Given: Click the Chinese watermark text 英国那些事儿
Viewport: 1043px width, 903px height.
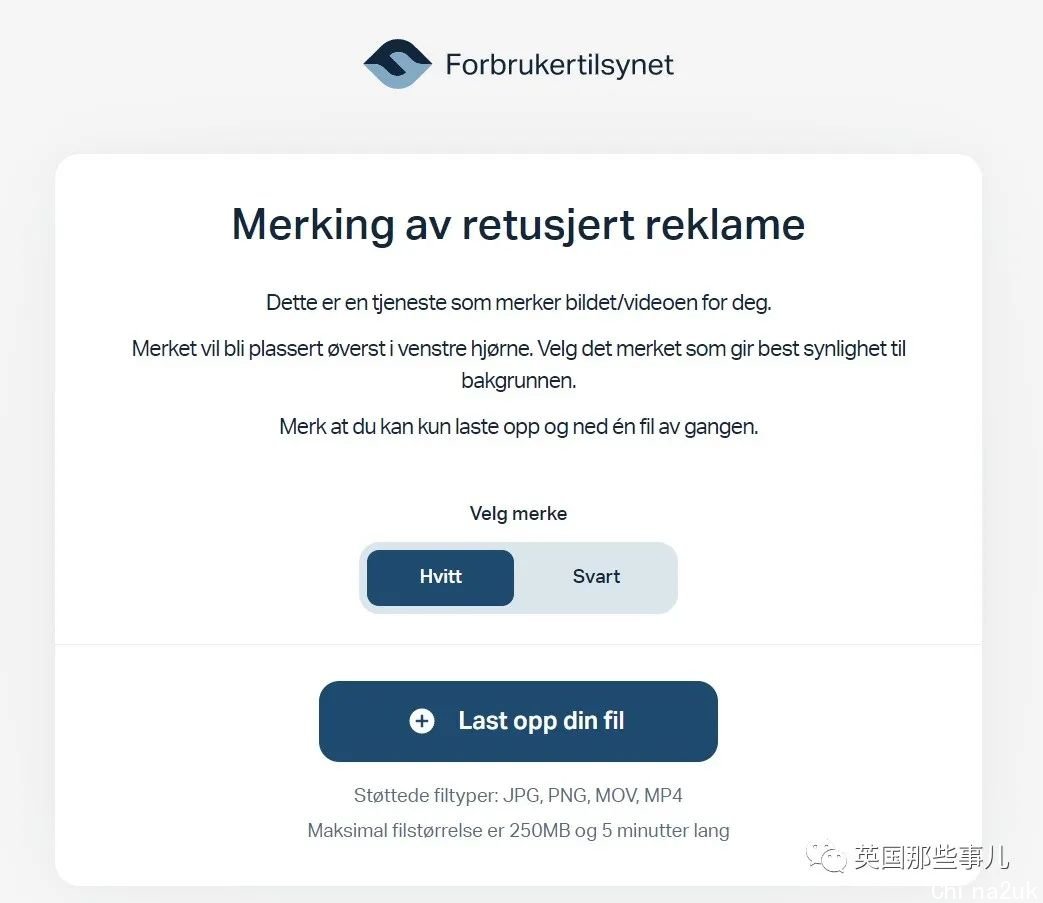Looking at the screenshot, I should tap(932, 857).
